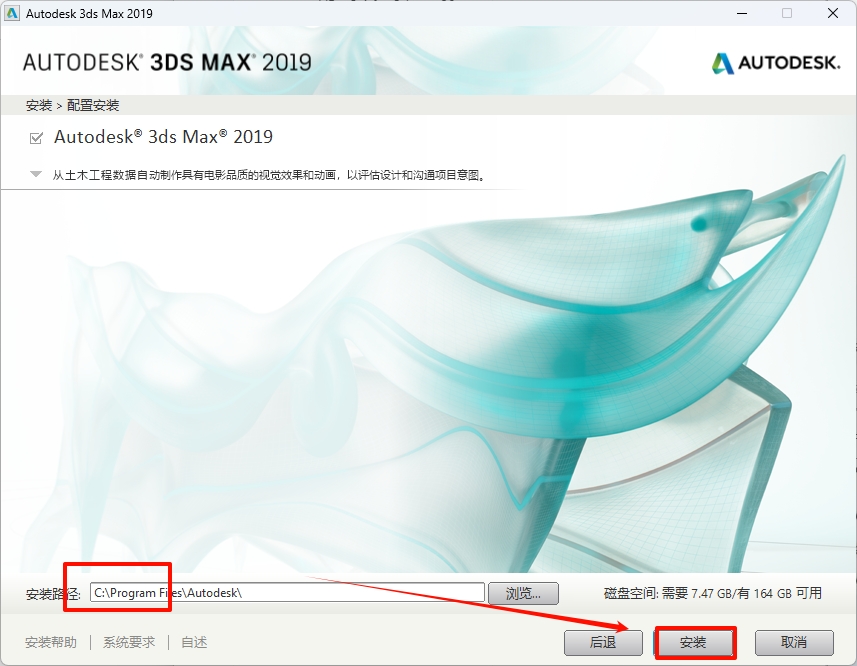View 系统要求 system requirements
The width and height of the screenshot is (857, 666).
coord(128,643)
